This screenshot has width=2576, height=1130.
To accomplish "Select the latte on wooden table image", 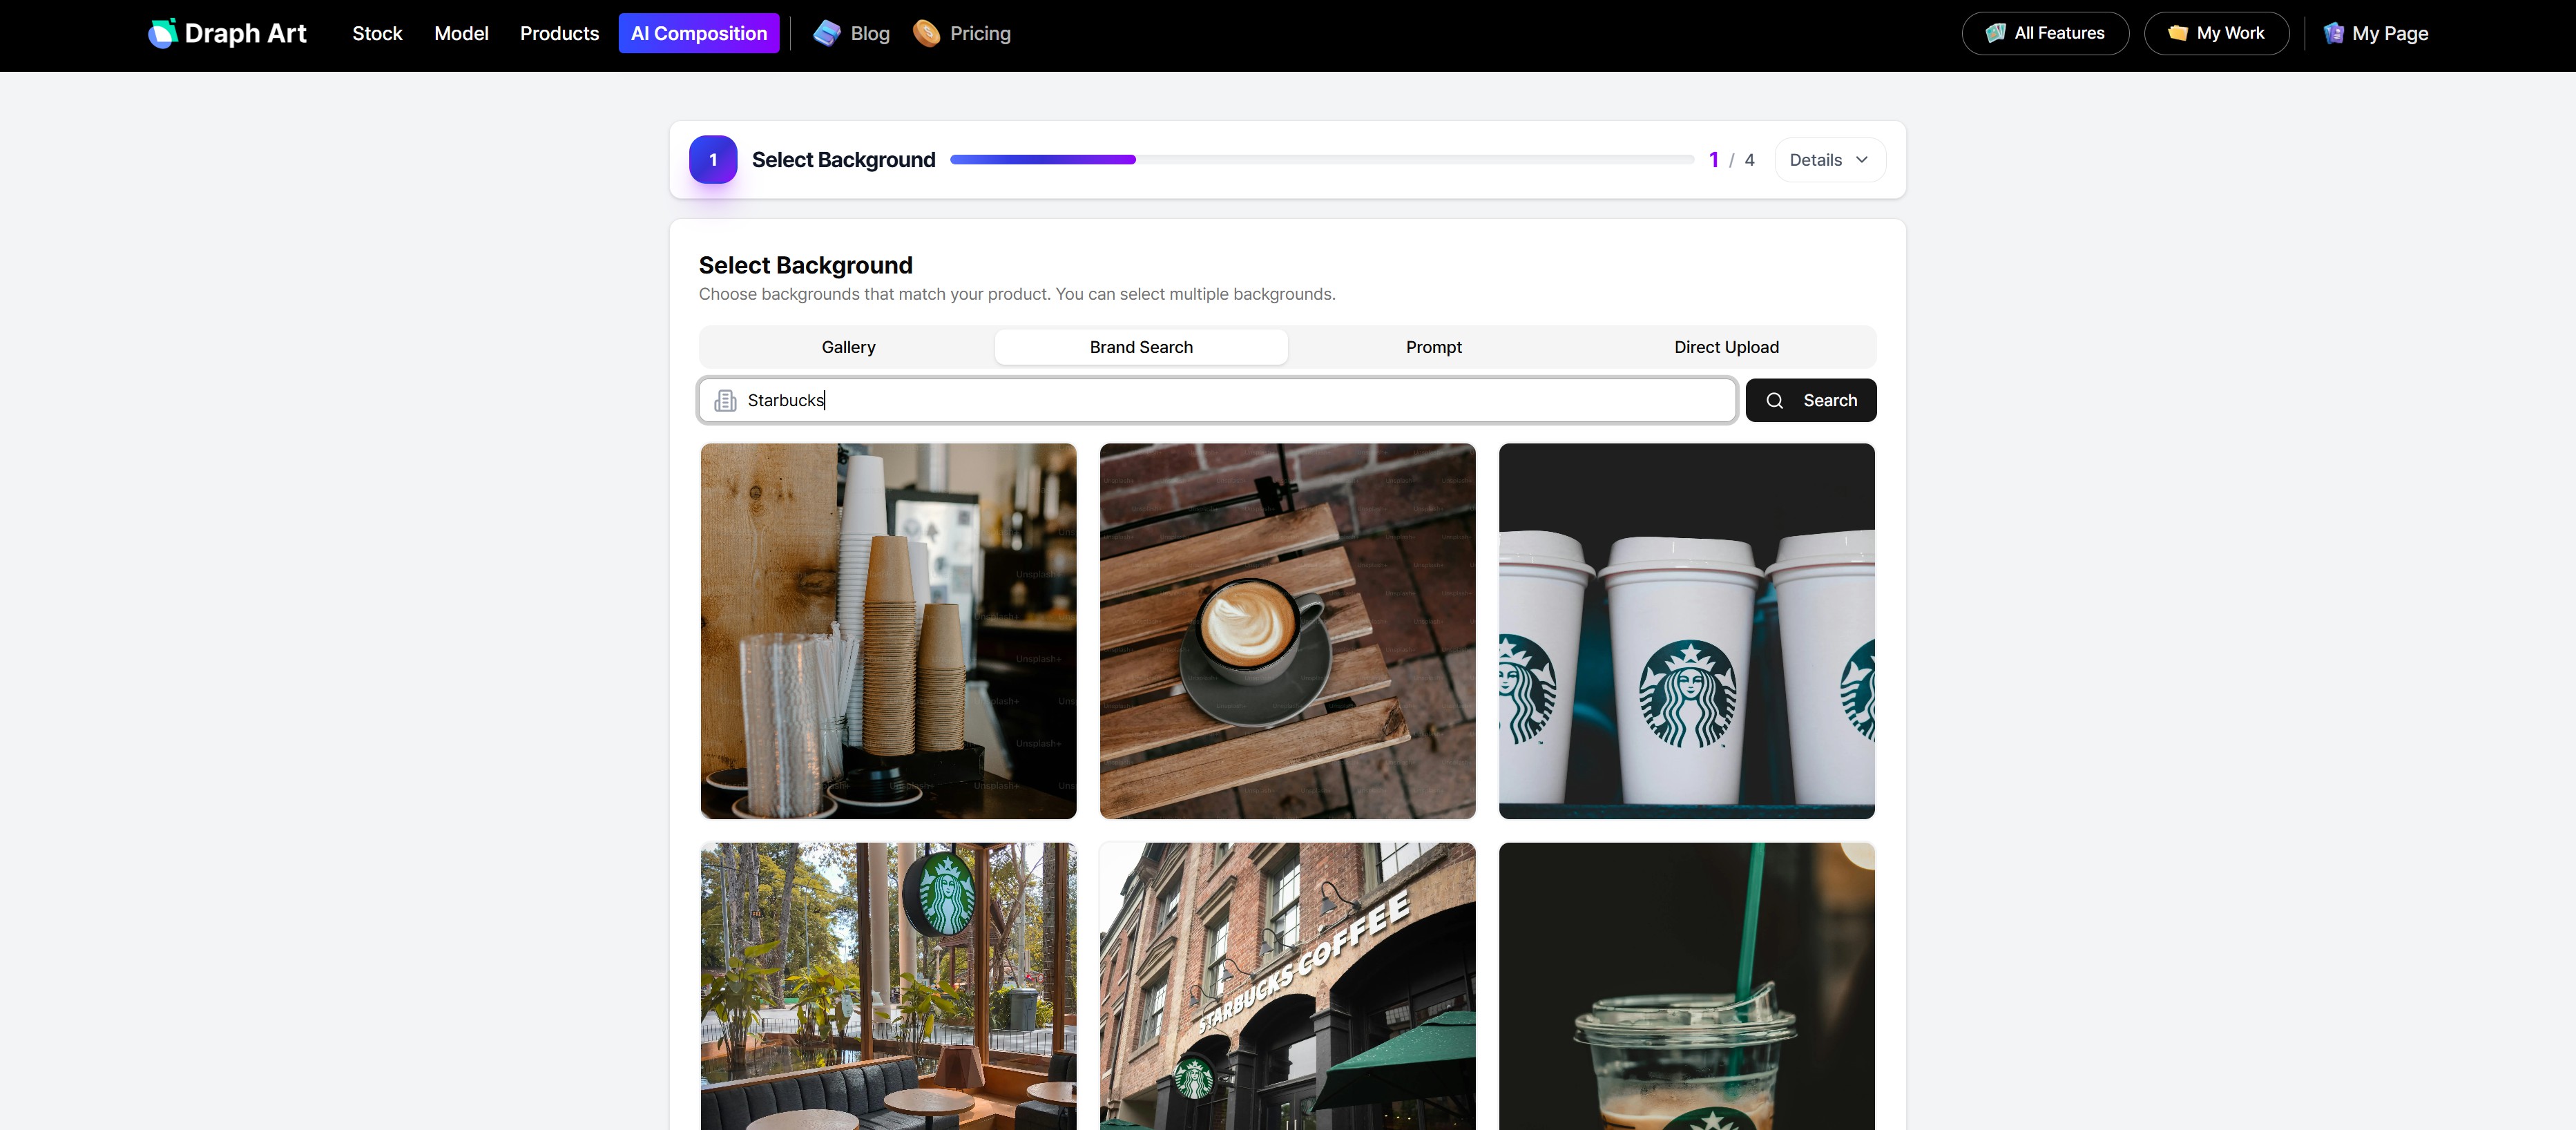I will click(1287, 631).
